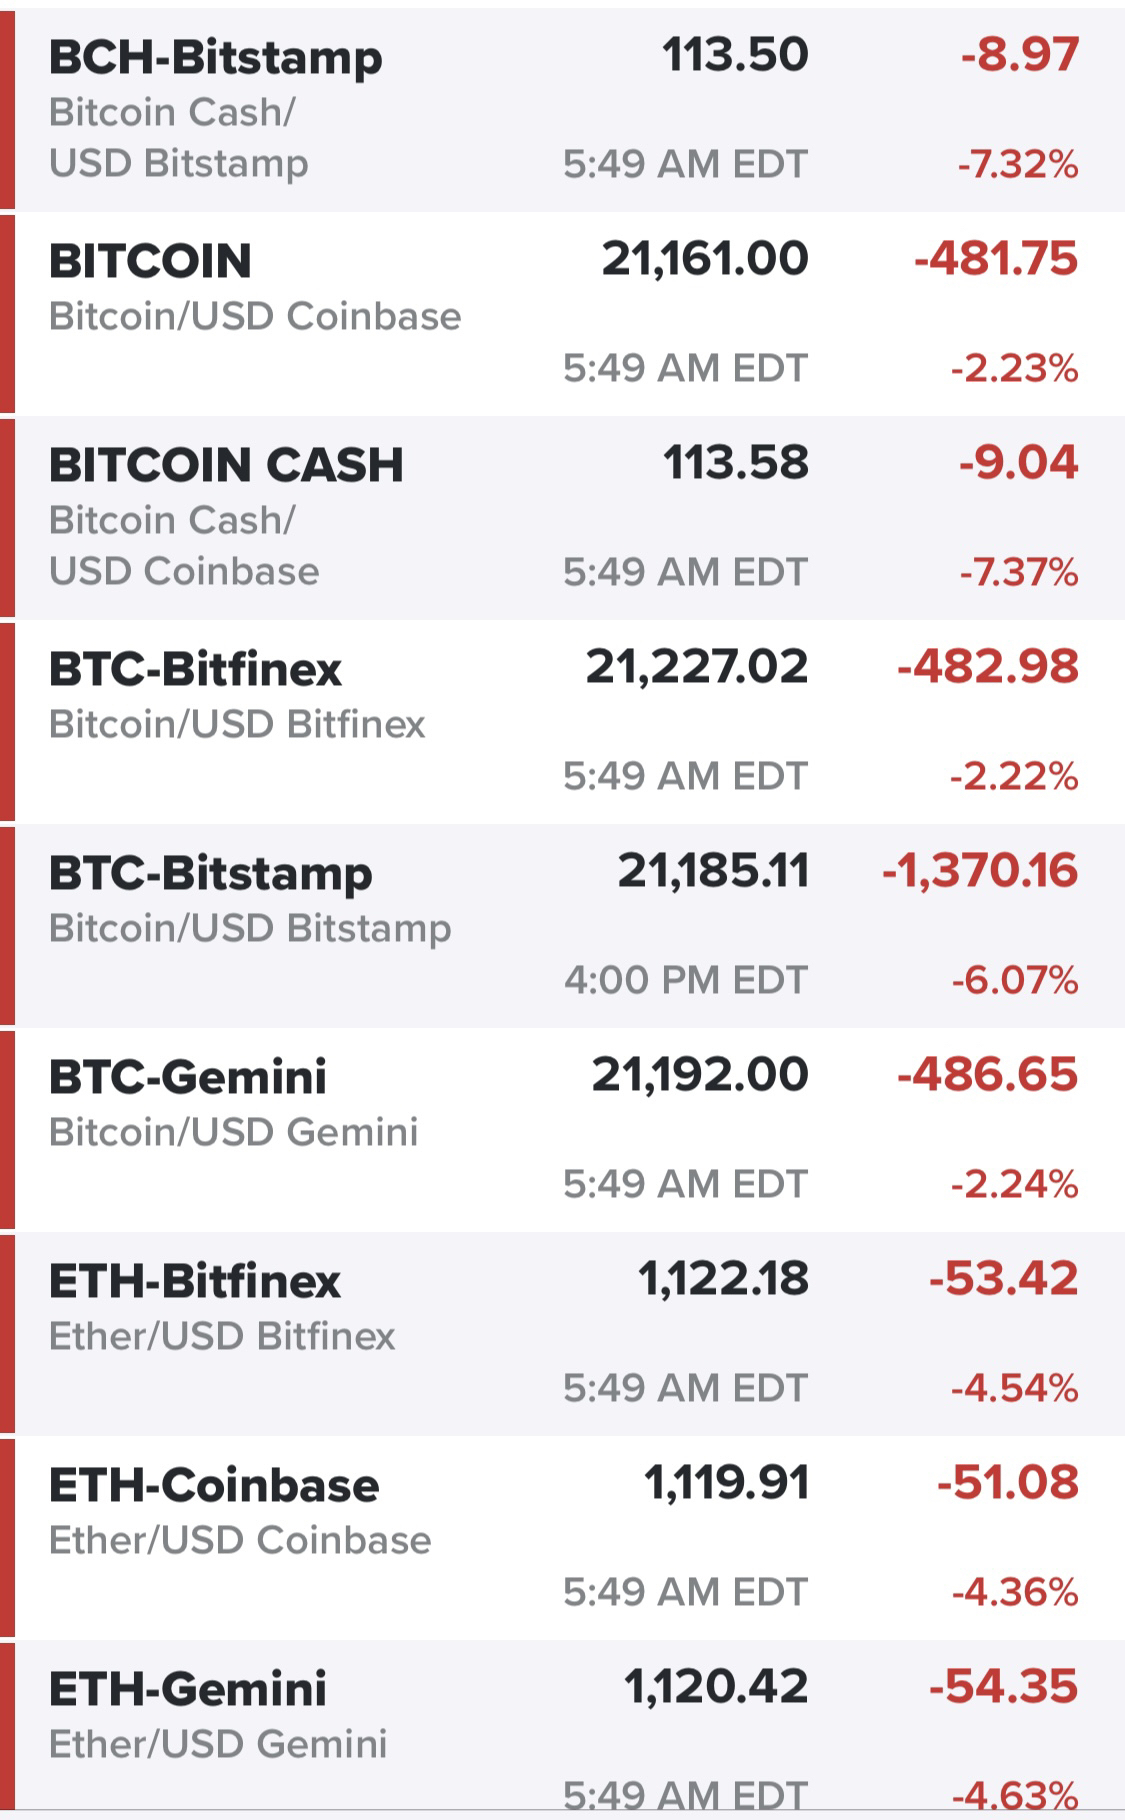Click BTC-Bitstamp price 21,185.11
The image size is (1125, 1820).
point(713,871)
